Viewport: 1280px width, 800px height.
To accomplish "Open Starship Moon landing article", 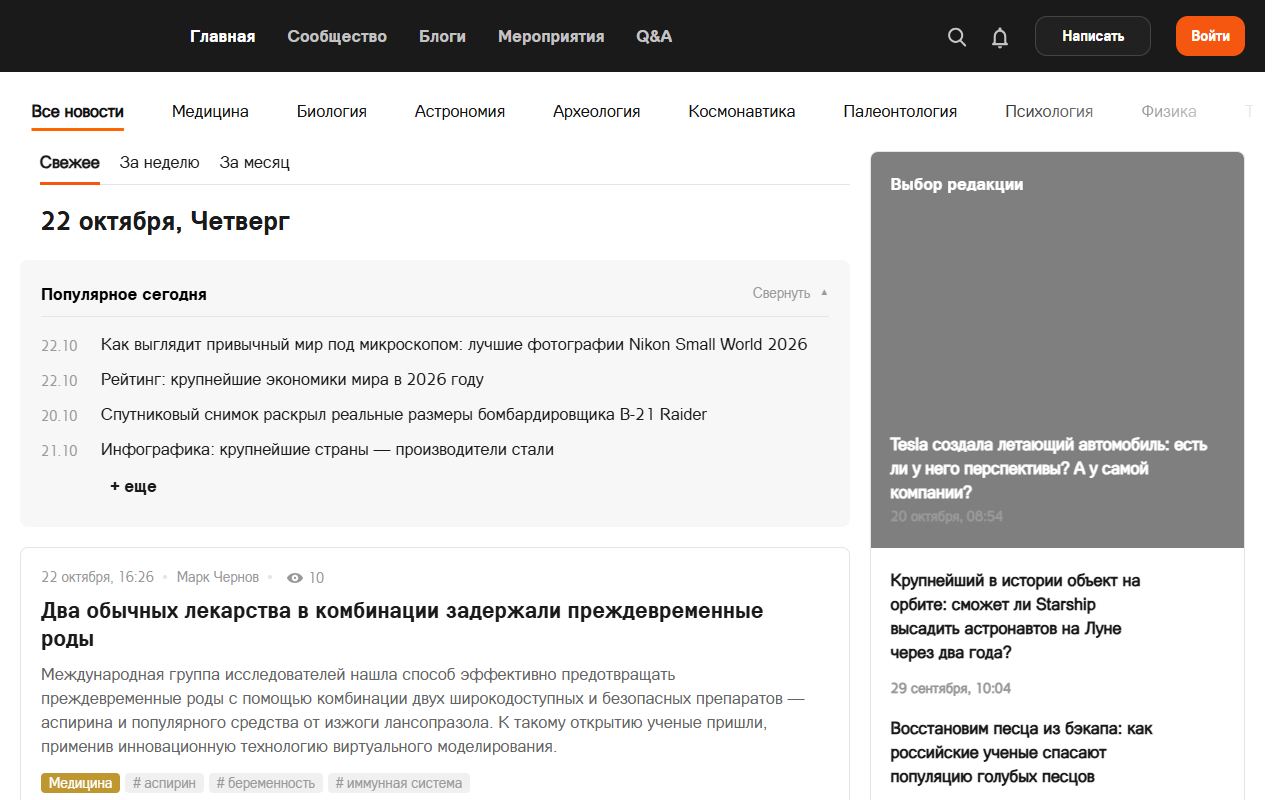I will click(1015, 616).
